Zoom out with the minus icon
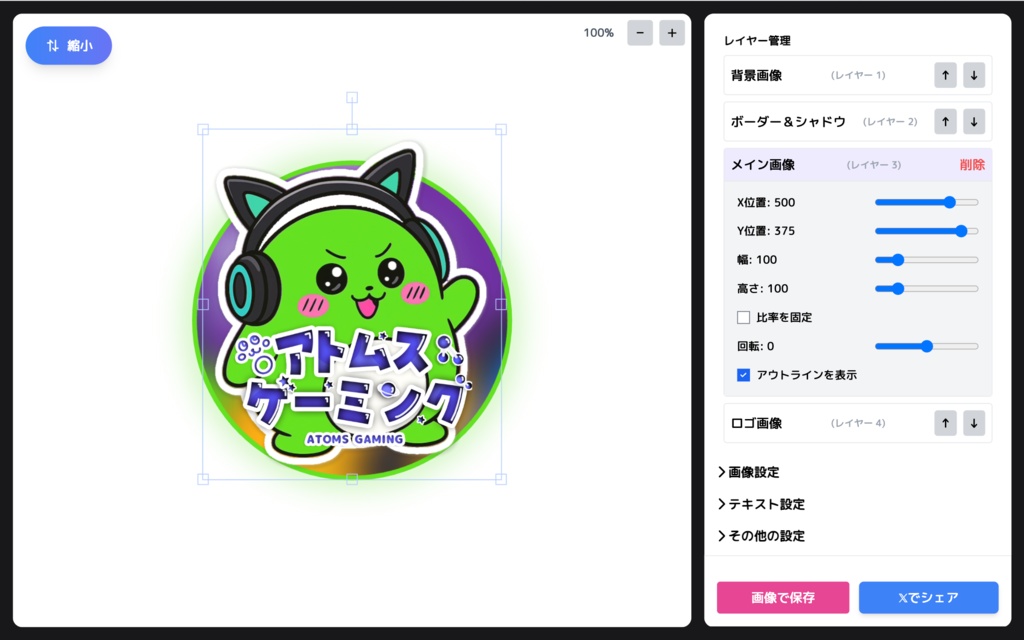Screen dimensions: 1024x640 click(639, 32)
